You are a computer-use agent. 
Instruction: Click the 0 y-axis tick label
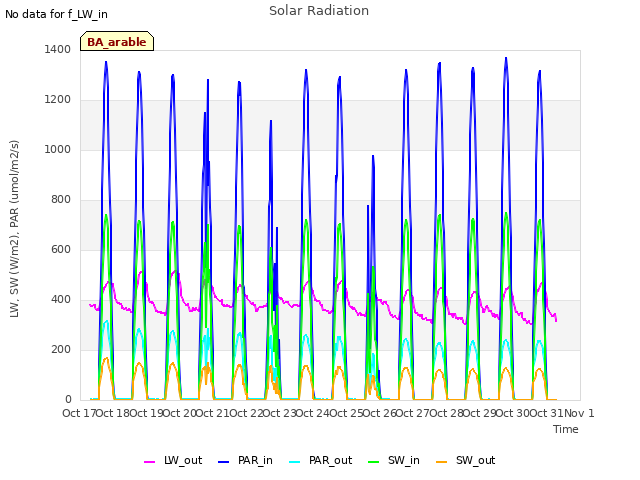coord(68,399)
